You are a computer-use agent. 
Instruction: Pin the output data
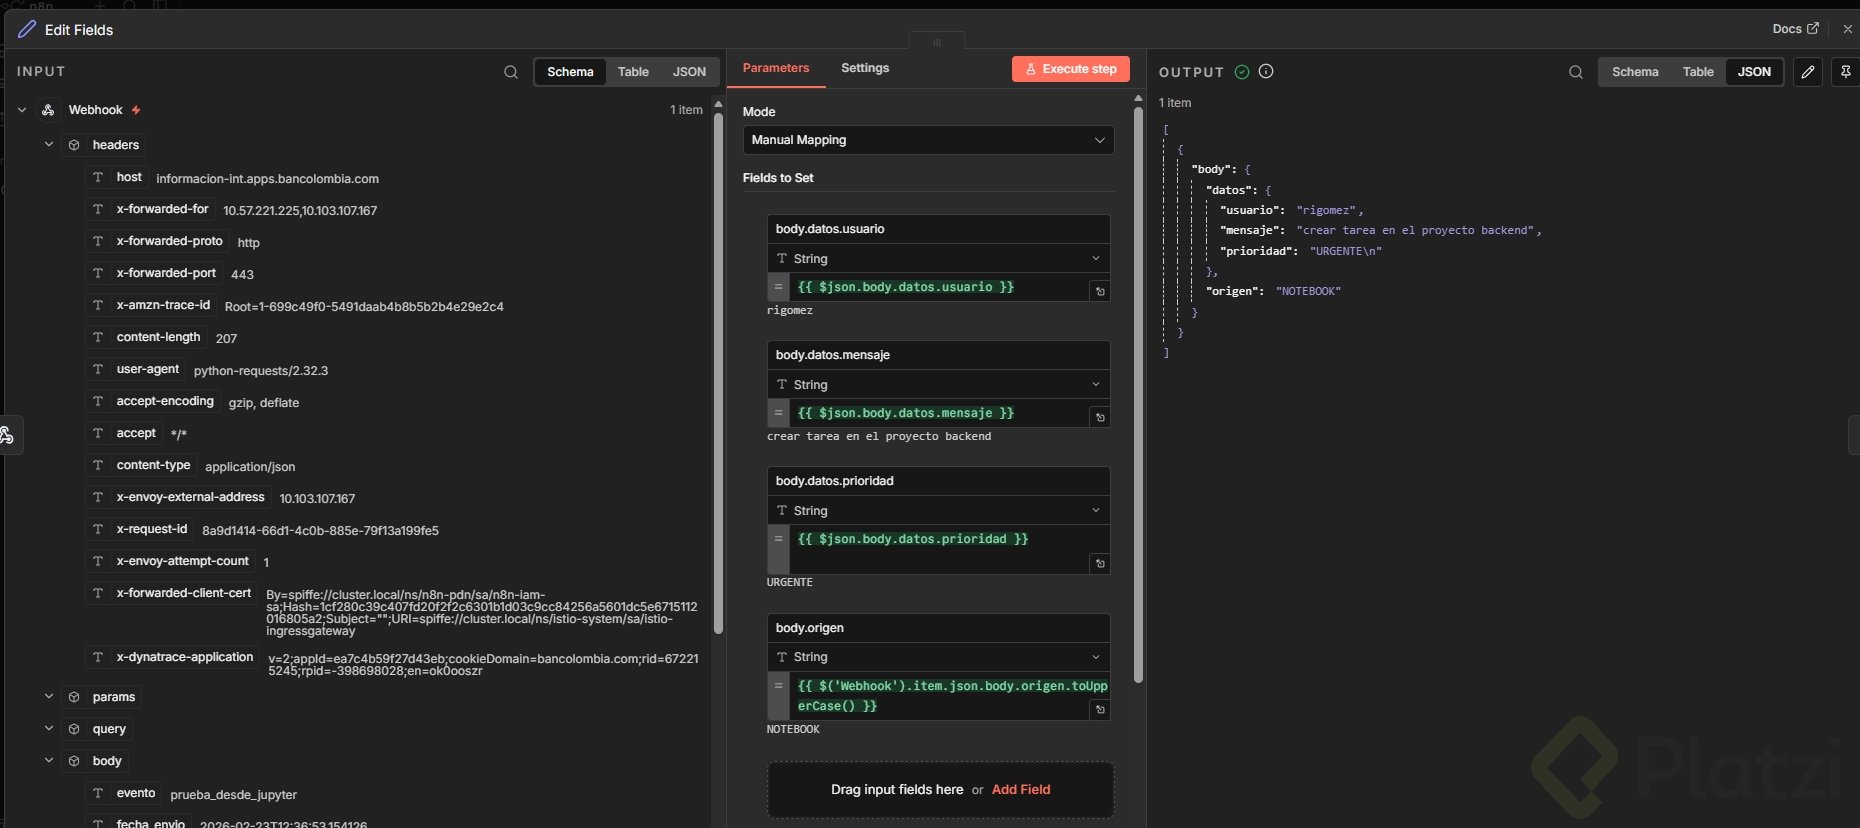pos(1846,72)
